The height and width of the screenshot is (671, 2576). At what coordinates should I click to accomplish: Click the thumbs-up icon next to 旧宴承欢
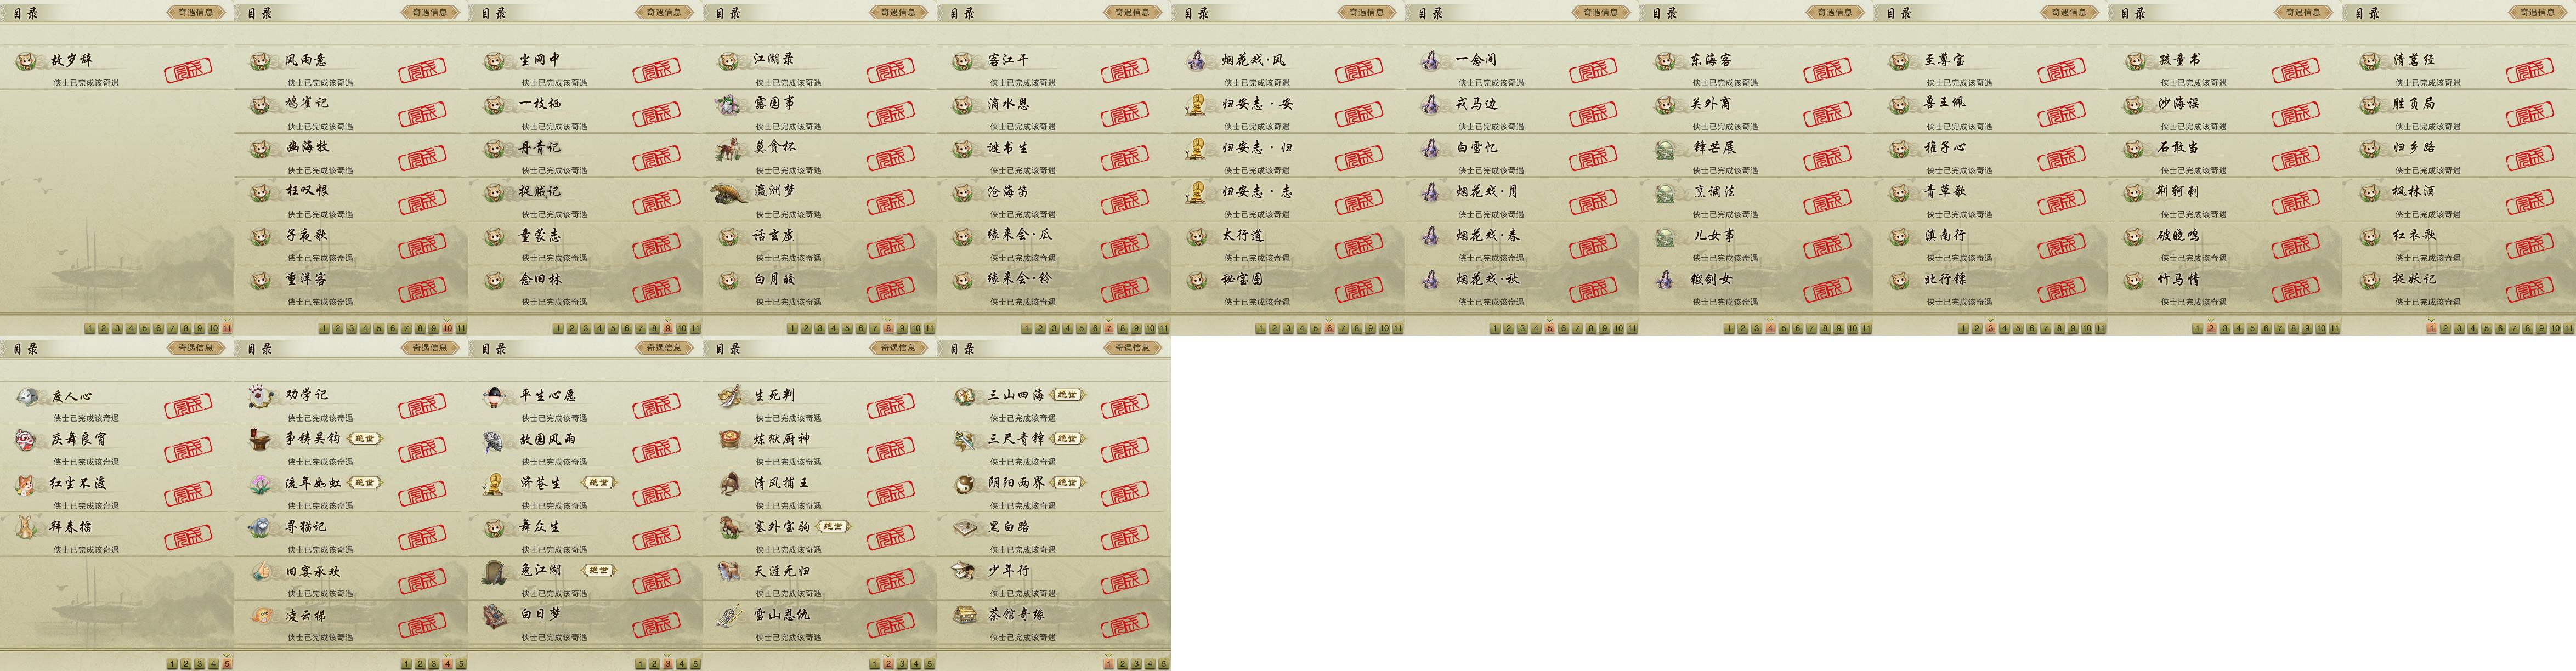(x=261, y=571)
